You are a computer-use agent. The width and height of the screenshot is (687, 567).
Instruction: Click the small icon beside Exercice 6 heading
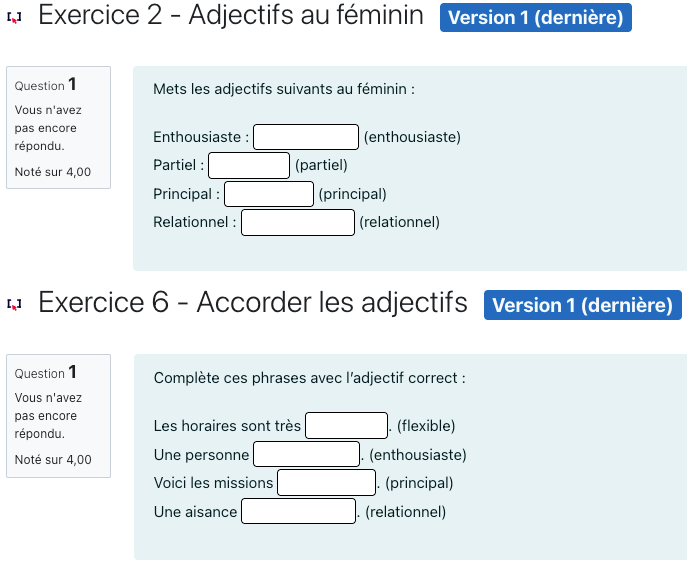point(14,304)
